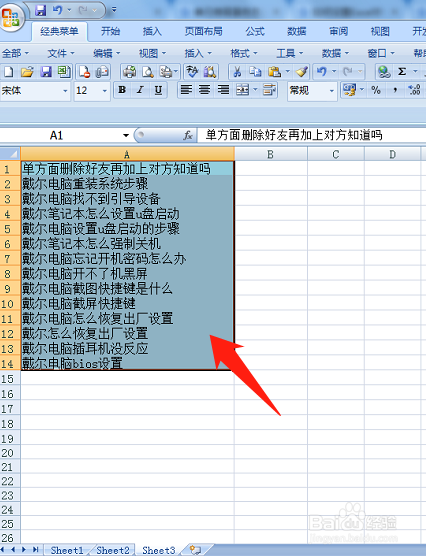
Task: Toggle Align Left
Action: coord(186,90)
